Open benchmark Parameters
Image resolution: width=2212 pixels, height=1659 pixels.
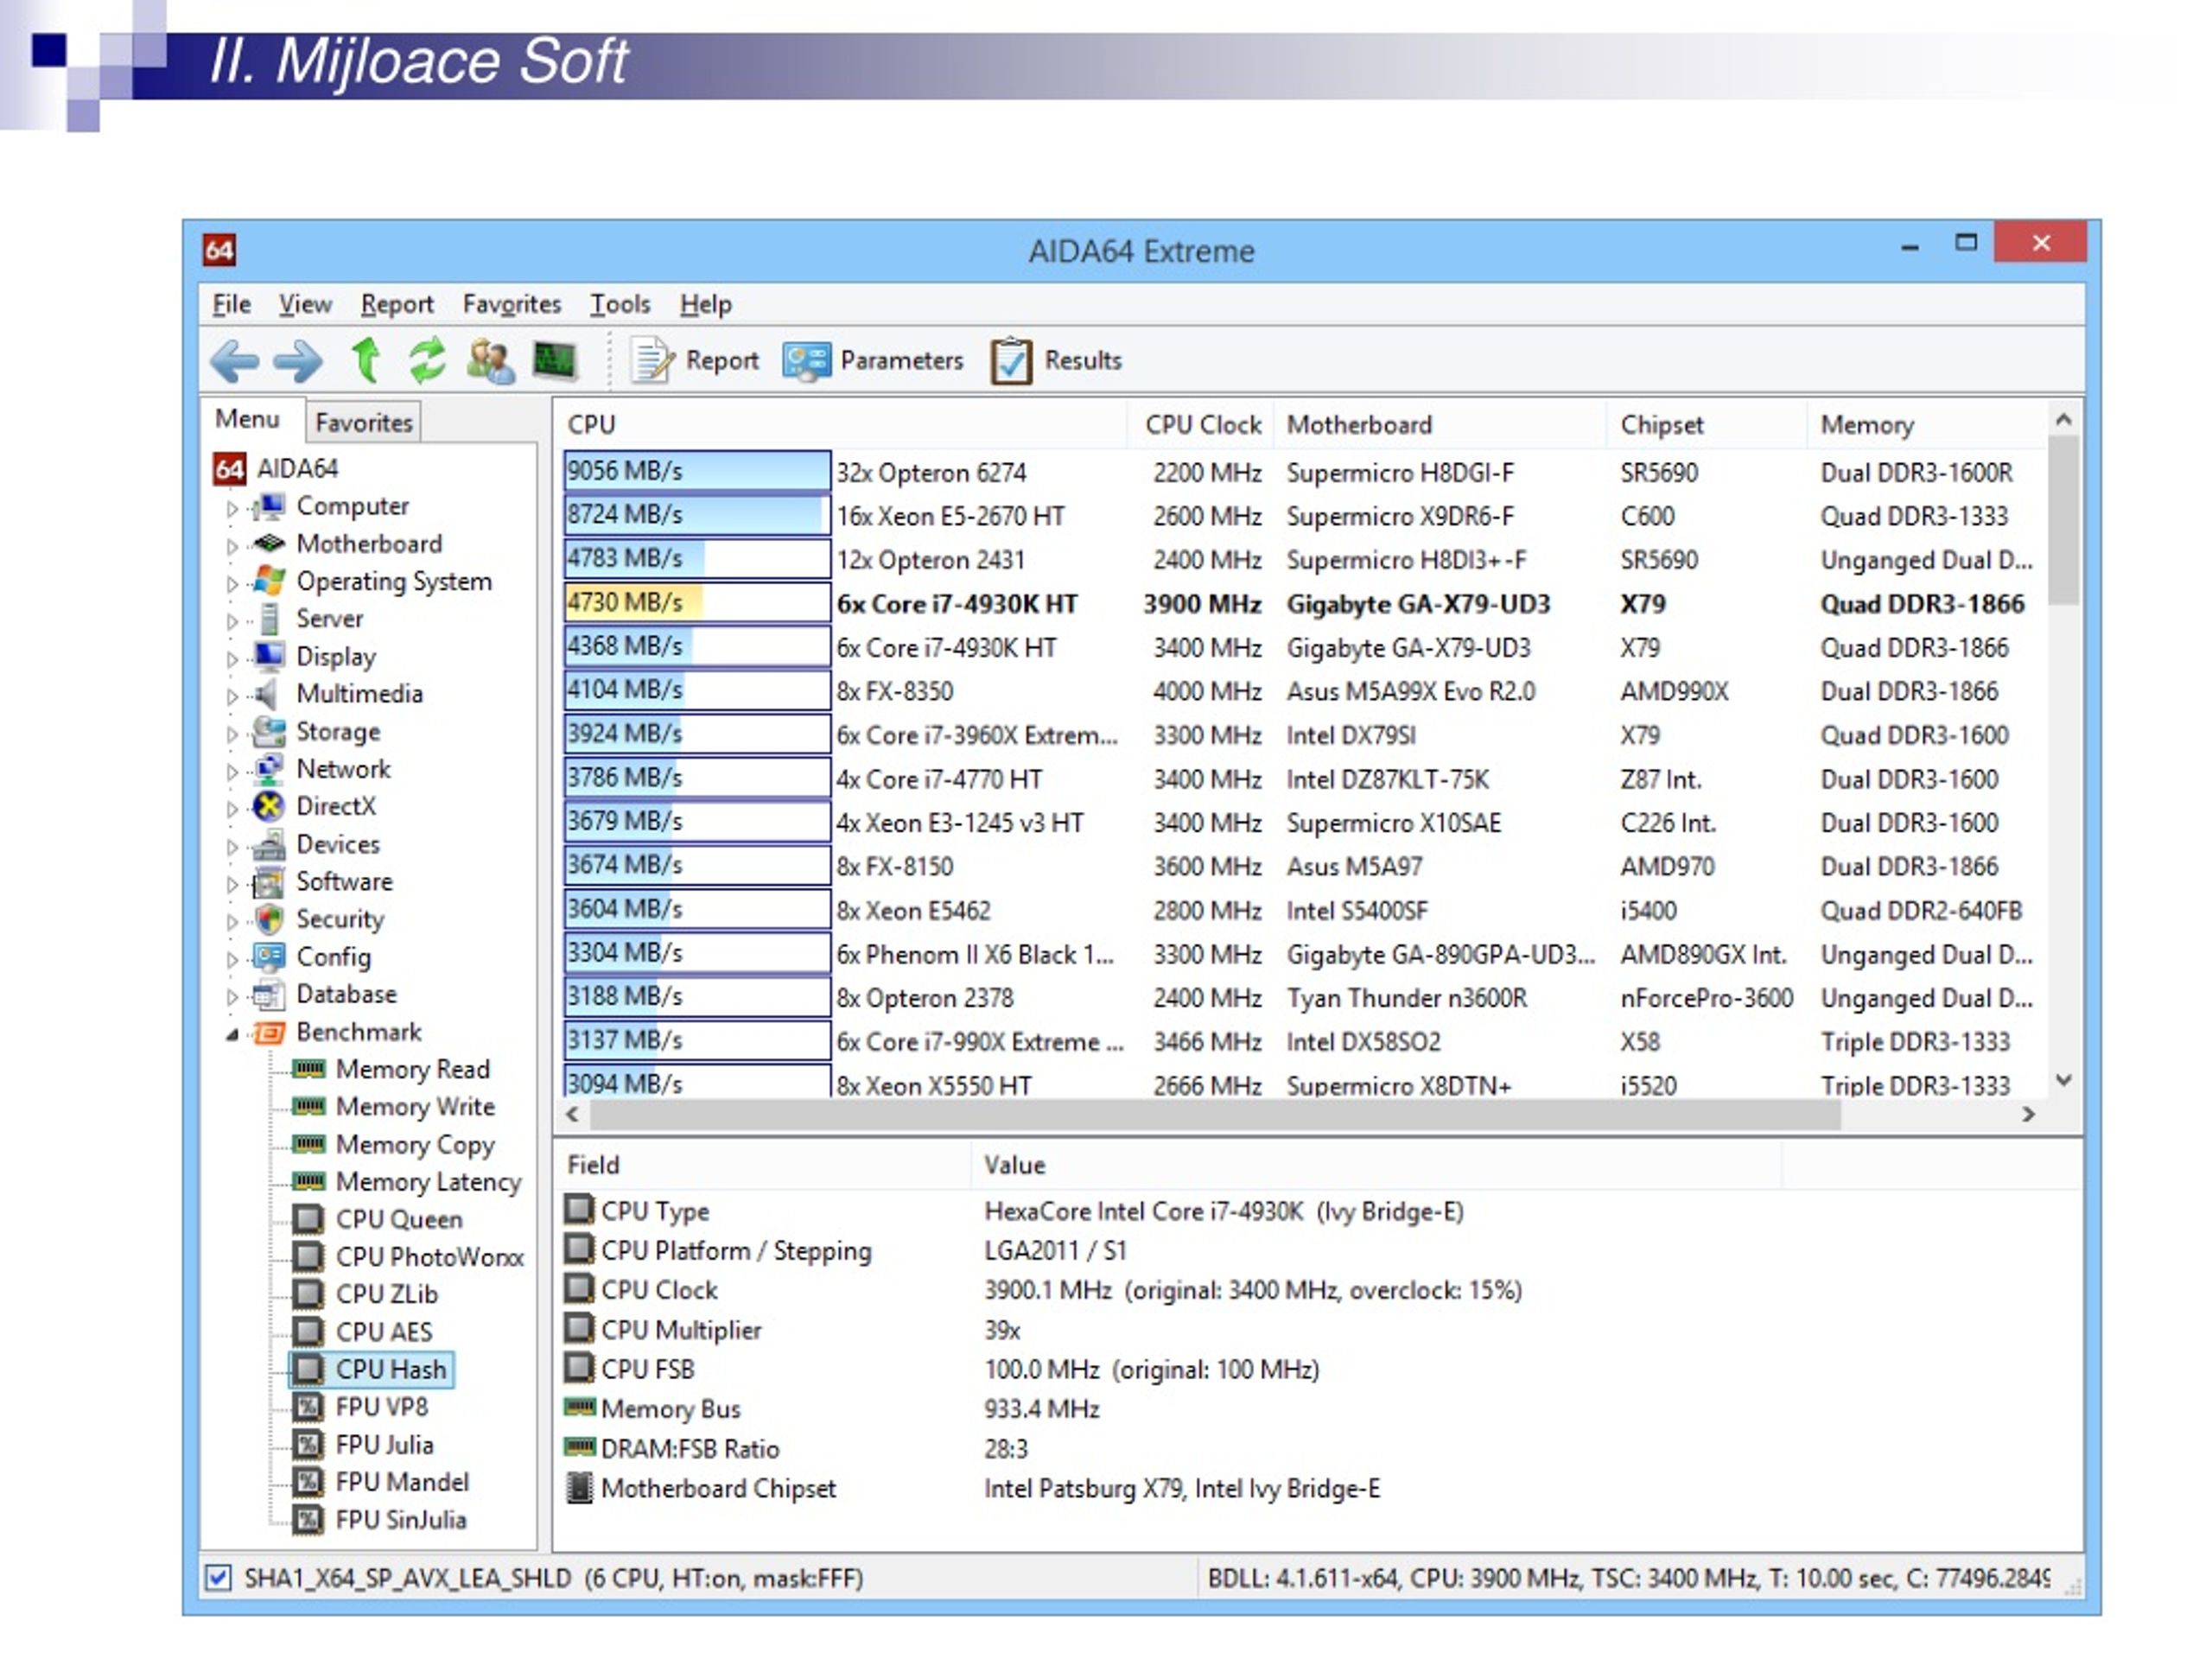pos(873,361)
